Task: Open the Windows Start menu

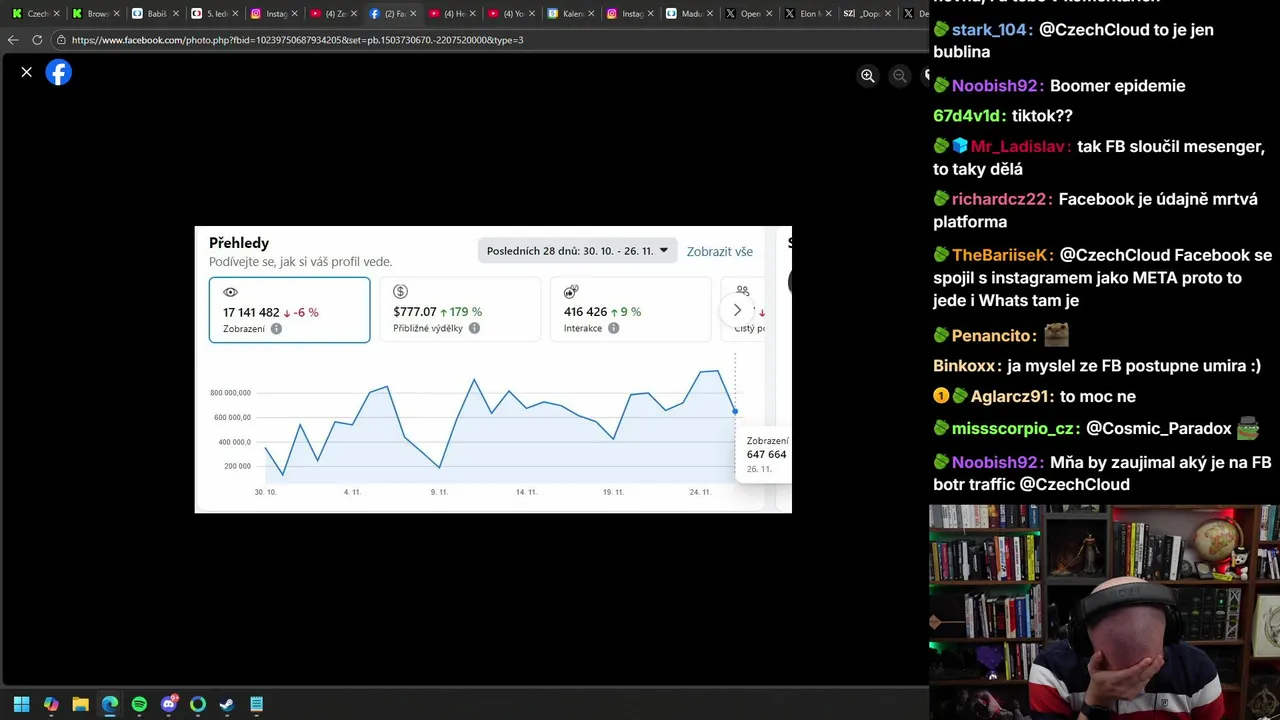Action: pyautogui.click(x=21, y=704)
